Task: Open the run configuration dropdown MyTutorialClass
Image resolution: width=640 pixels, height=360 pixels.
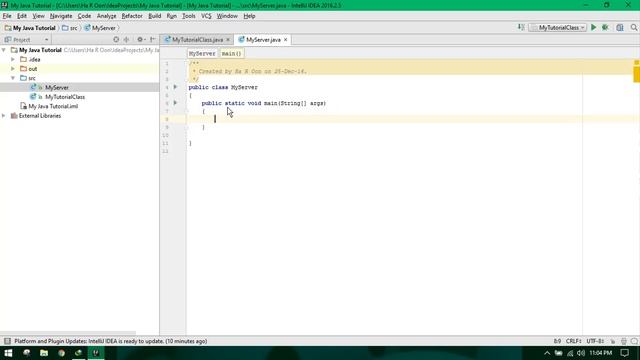Action: point(558,27)
